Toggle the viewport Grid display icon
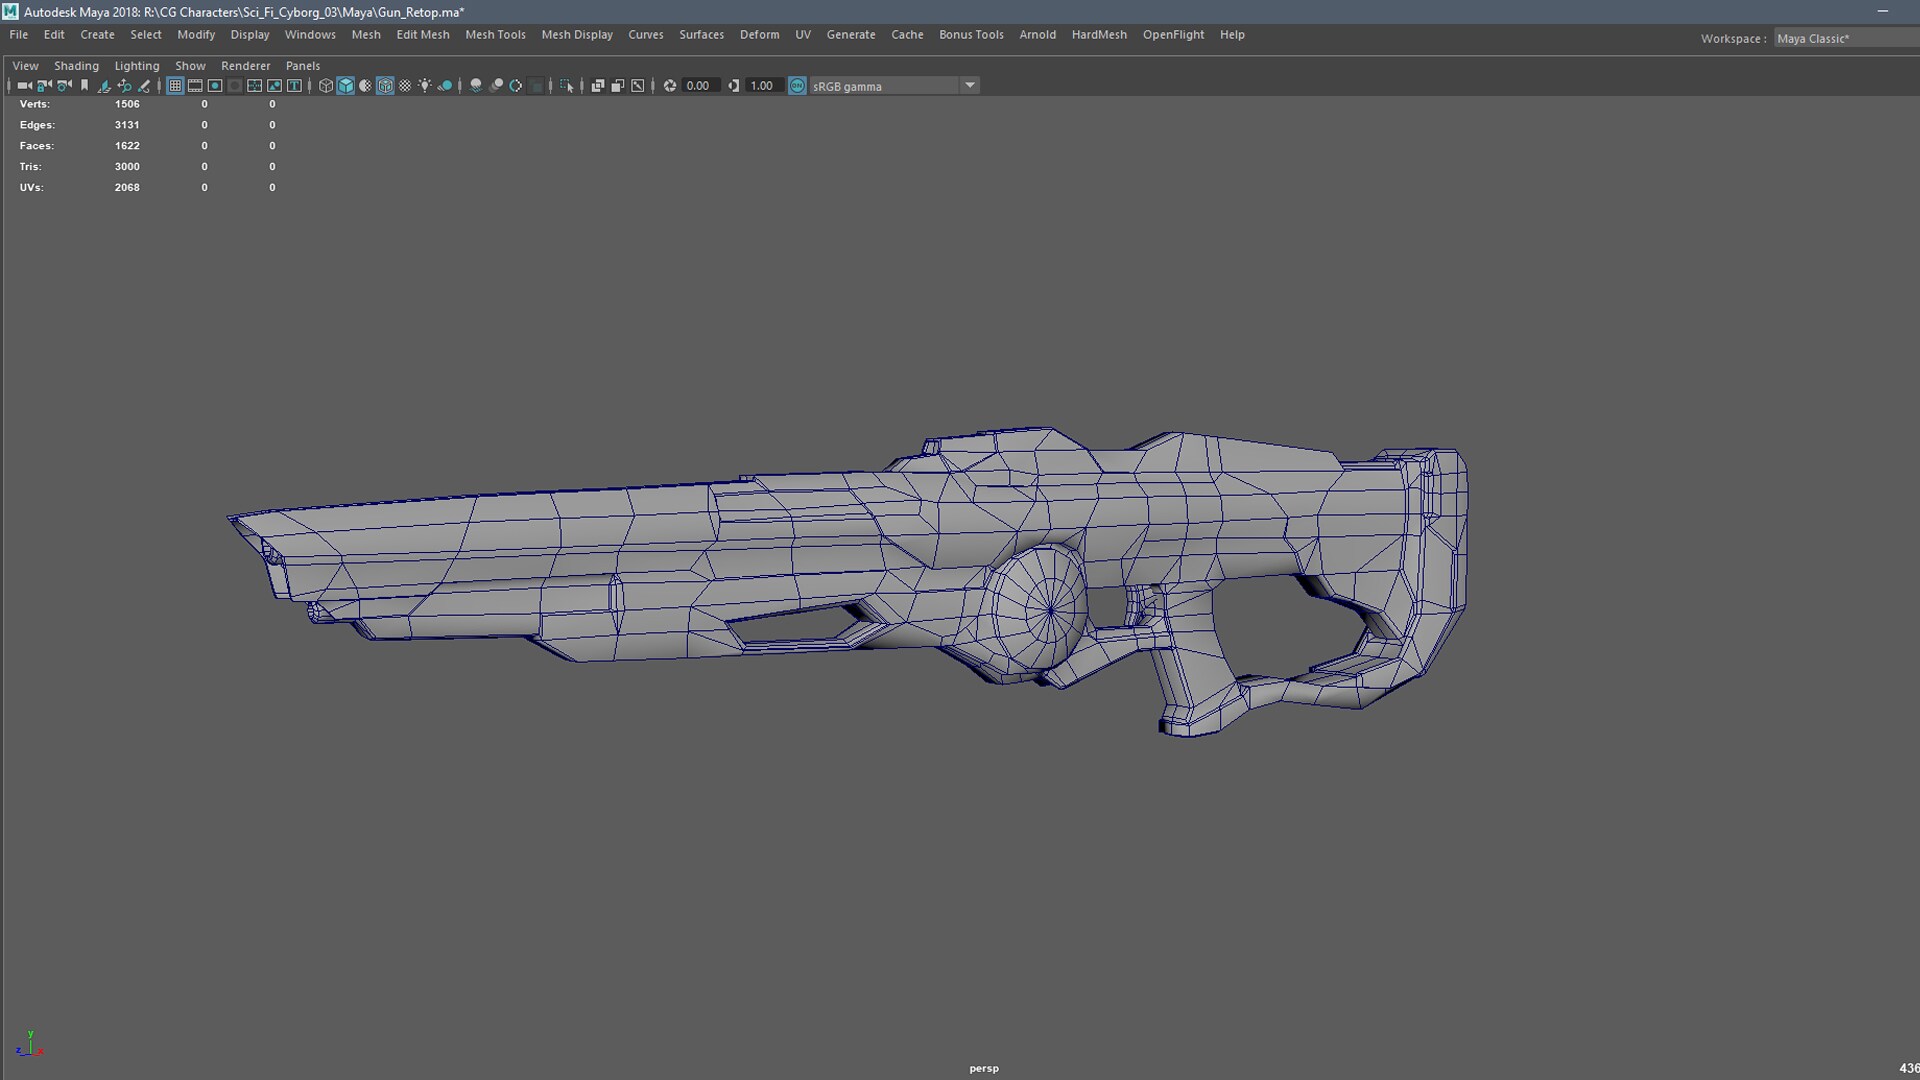The height and width of the screenshot is (1080, 1920). coord(175,86)
